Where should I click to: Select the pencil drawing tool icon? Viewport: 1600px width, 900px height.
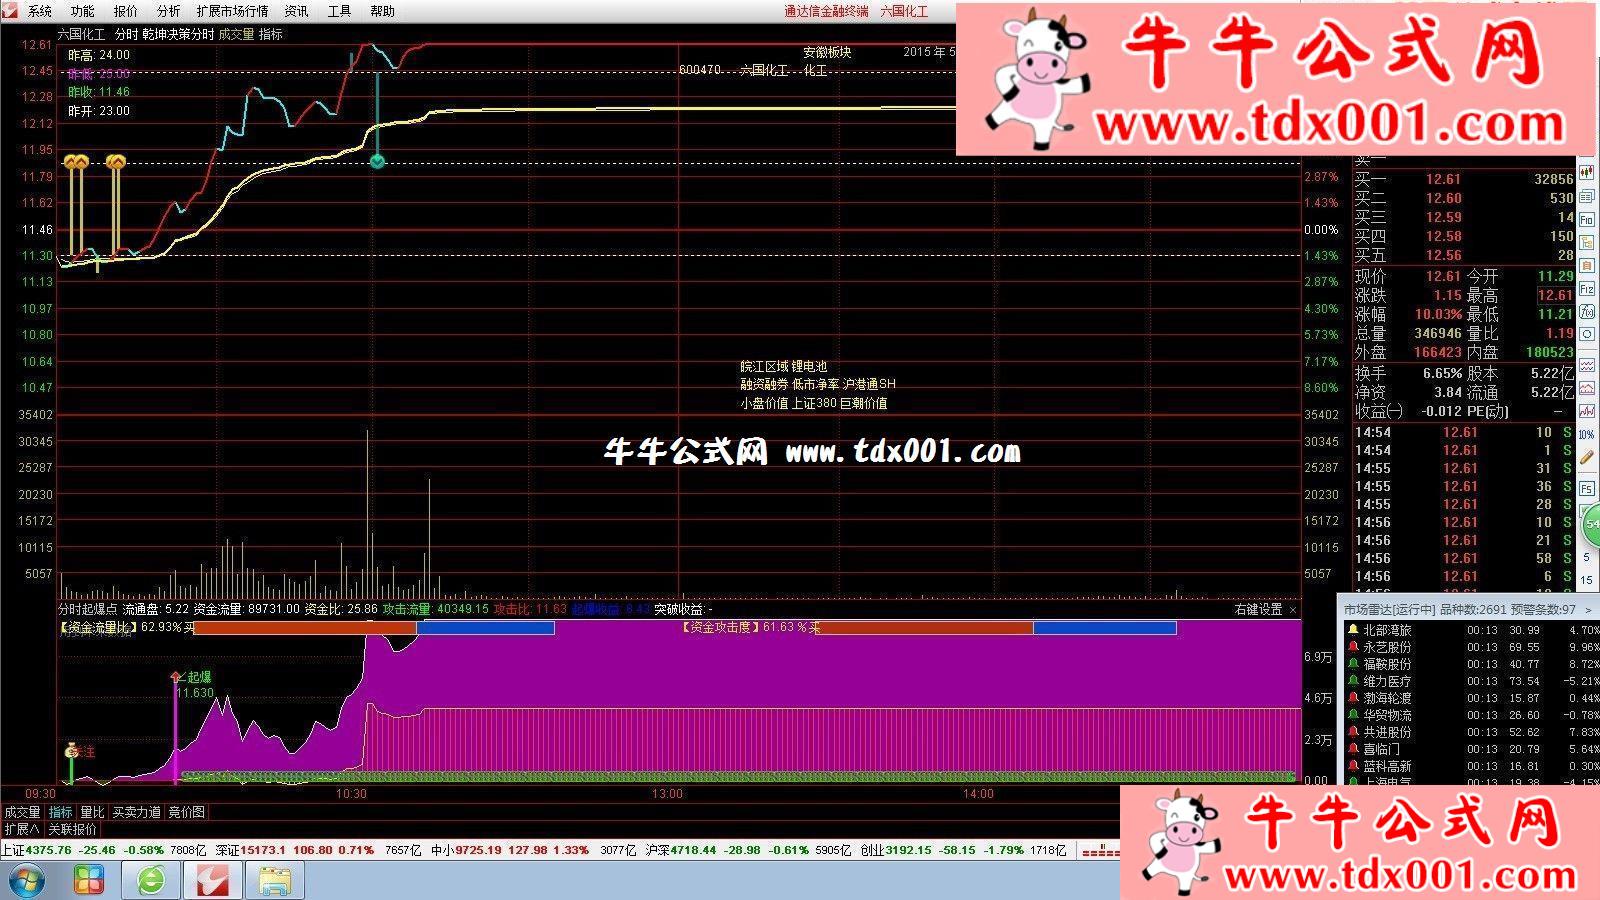1587,457
